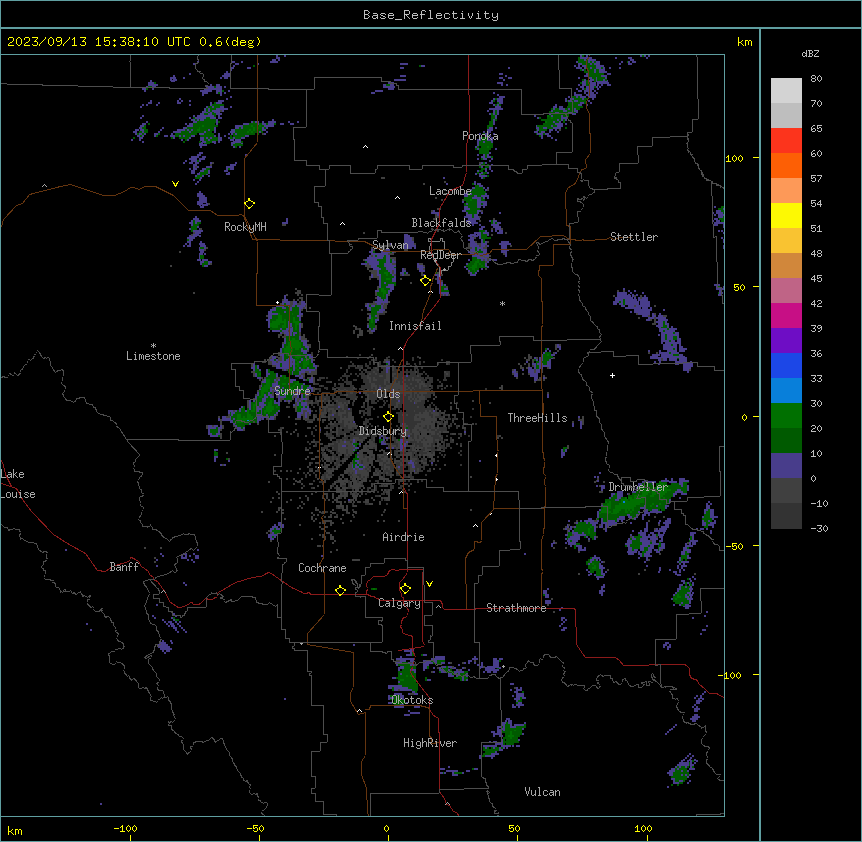The image size is (862, 842).
Task: Click the 100 tick on right axis
Action: click(734, 158)
